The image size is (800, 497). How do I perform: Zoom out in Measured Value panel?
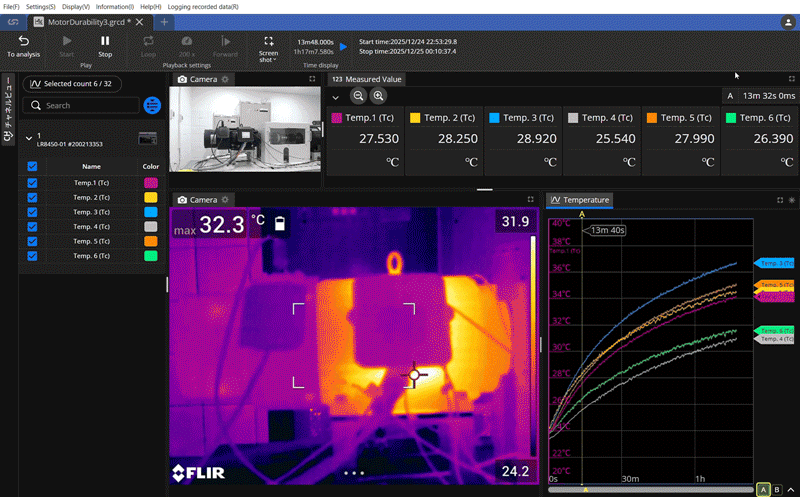358,96
